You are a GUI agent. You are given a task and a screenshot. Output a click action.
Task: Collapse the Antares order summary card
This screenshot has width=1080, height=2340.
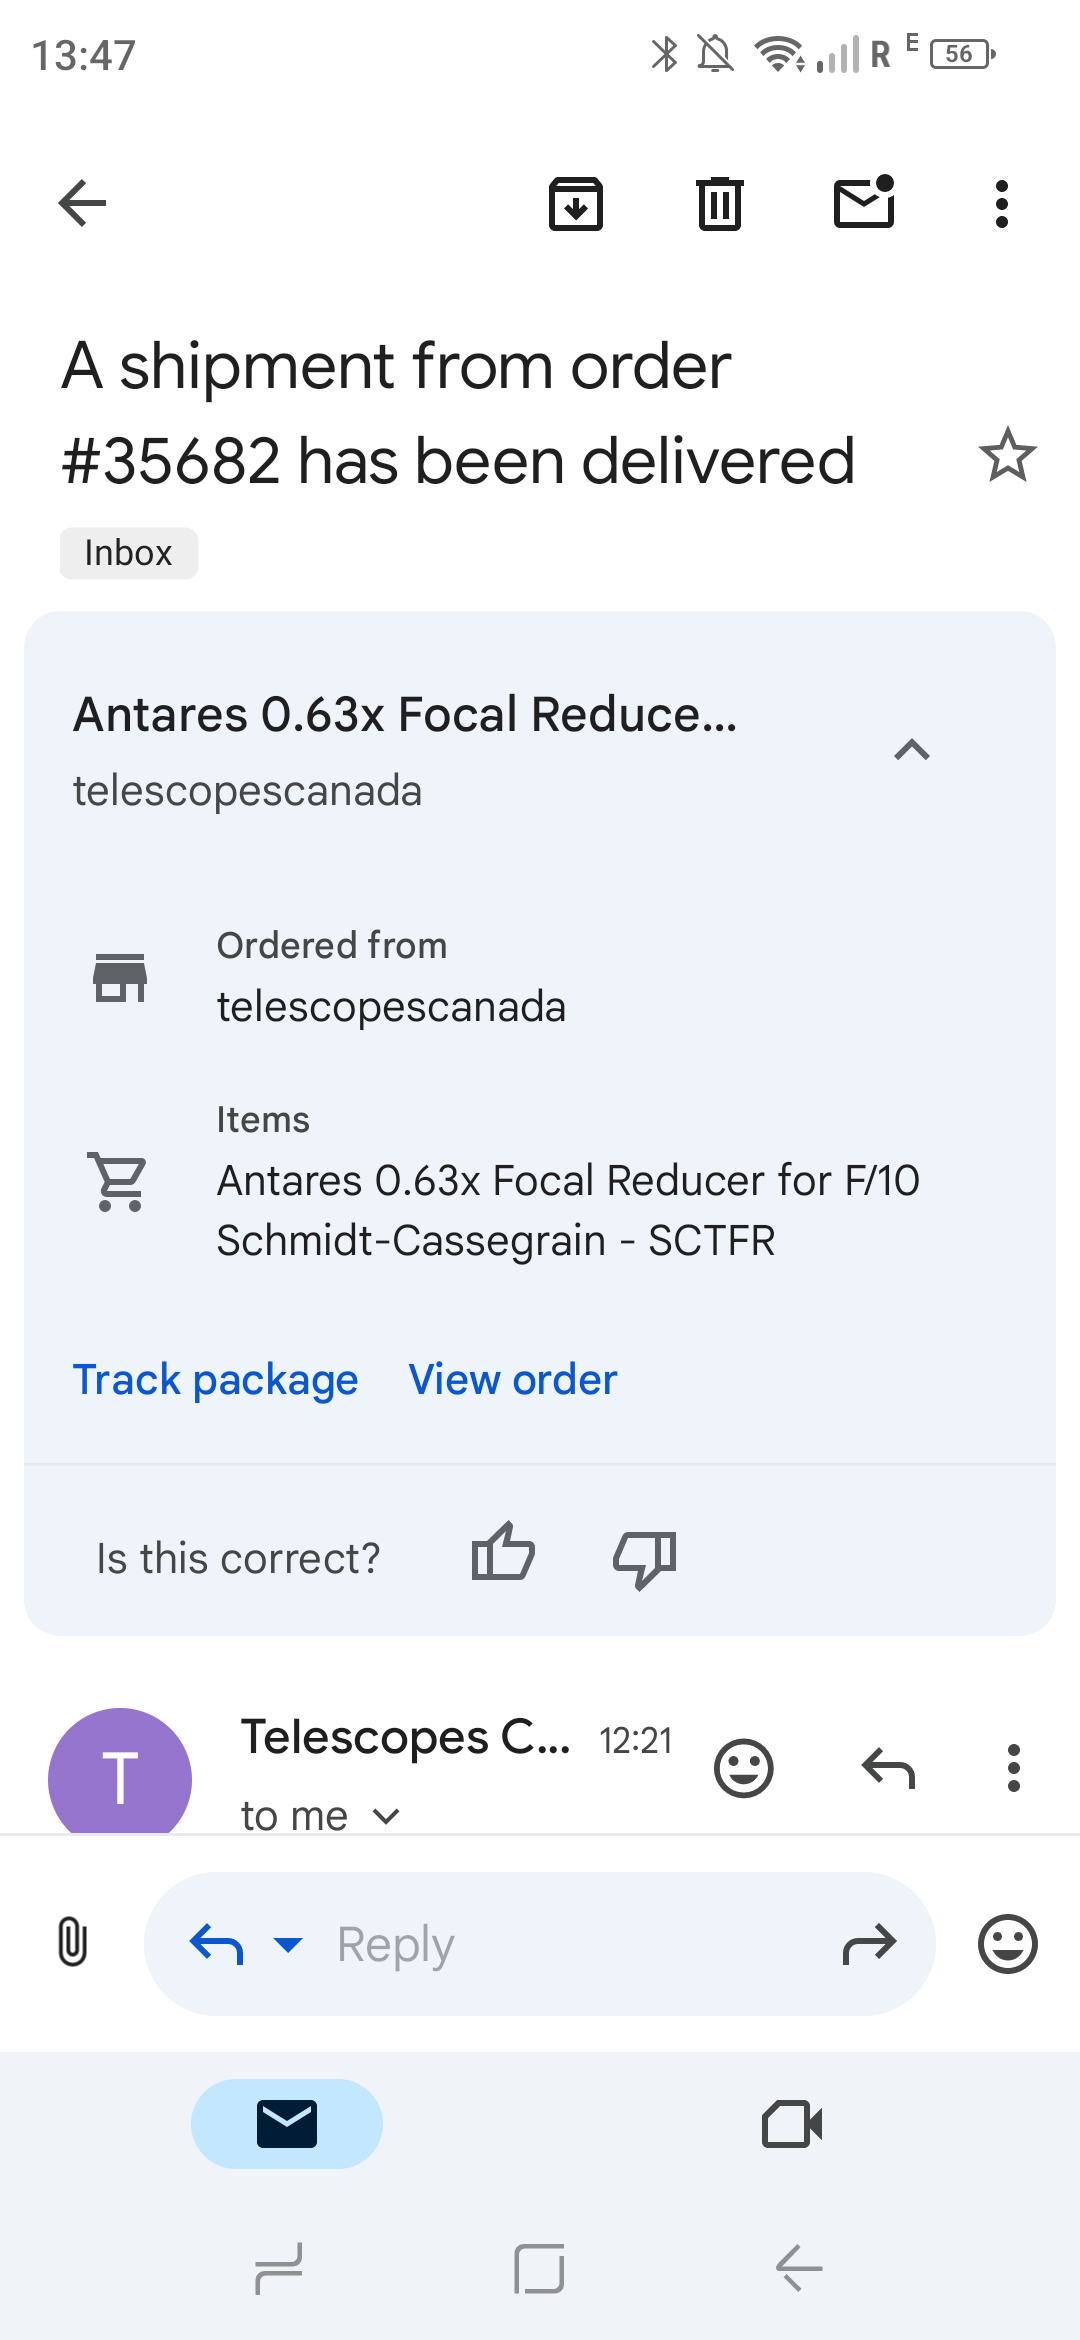pos(911,750)
